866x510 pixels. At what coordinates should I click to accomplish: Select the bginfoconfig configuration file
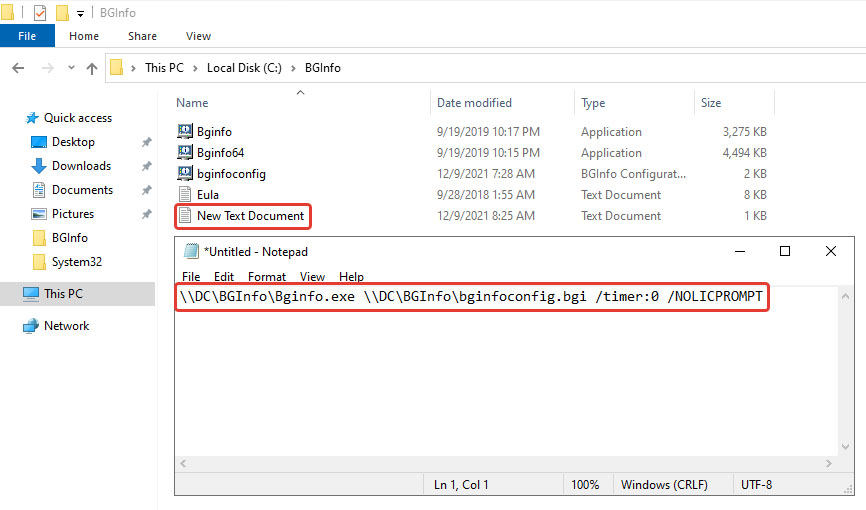click(x=230, y=174)
